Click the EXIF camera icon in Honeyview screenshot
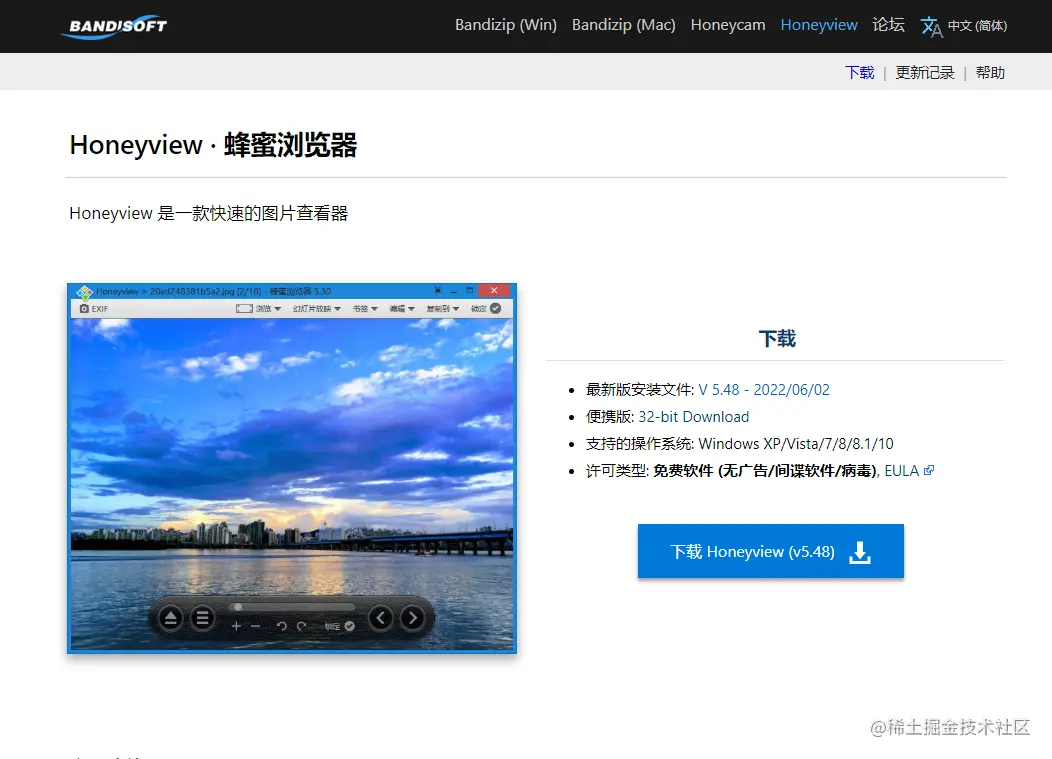 [84, 309]
